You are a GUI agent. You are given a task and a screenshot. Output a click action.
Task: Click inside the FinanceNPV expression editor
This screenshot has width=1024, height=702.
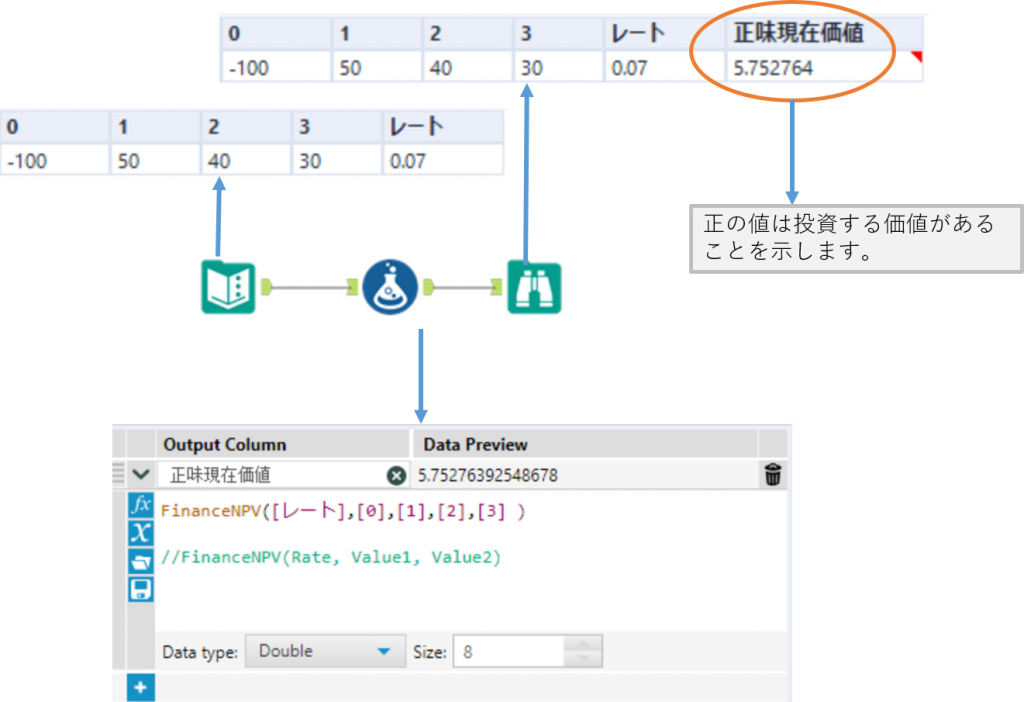click(460, 590)
